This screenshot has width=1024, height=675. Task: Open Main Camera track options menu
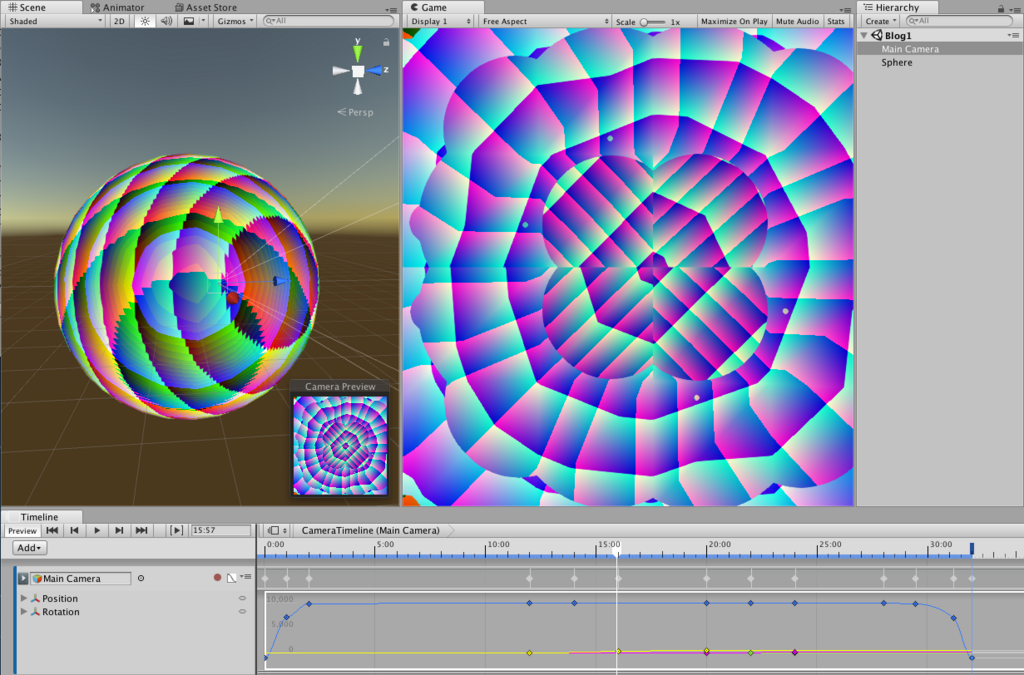point(246,577)
